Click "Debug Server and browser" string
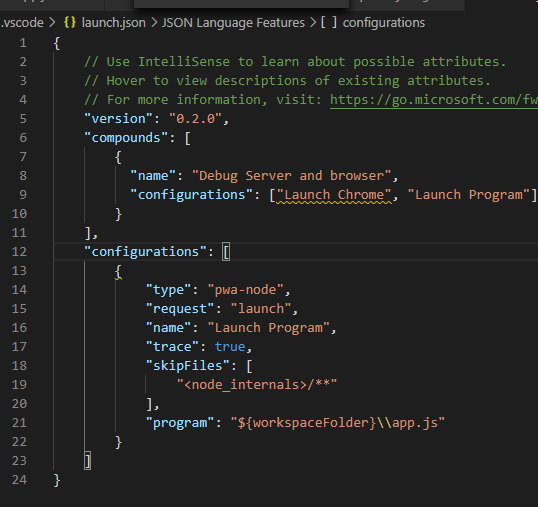Viewport: 538px width, 507px height. (x=292, y=176)
